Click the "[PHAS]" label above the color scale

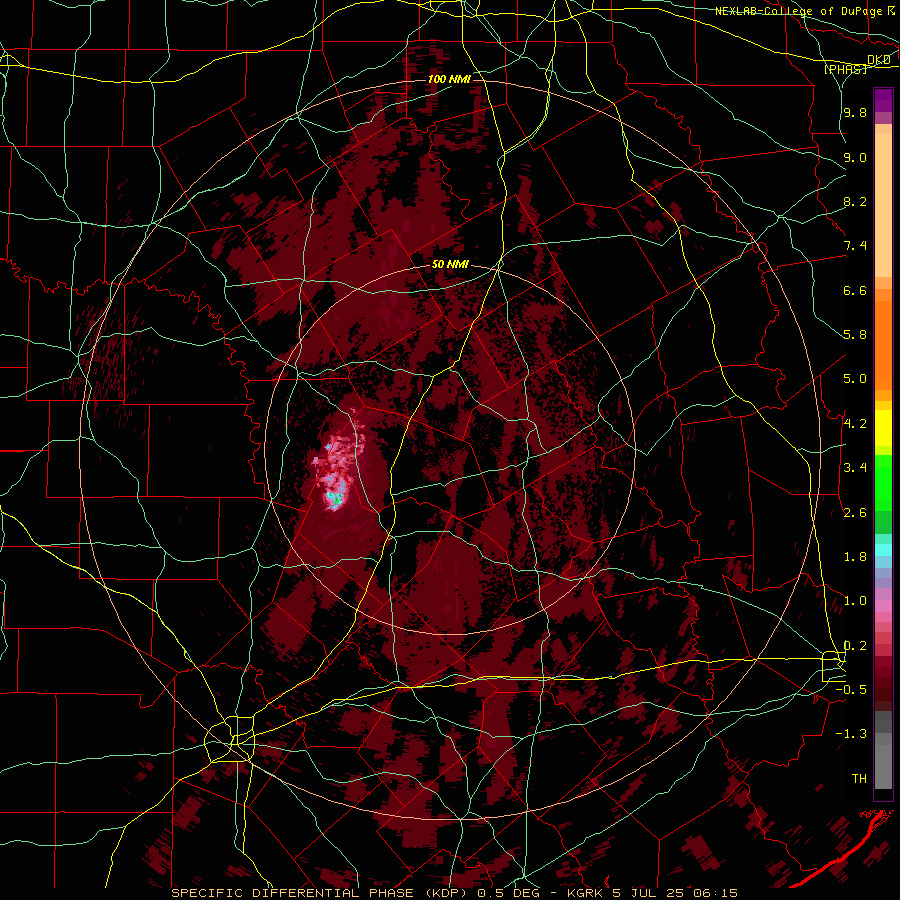pyautogui.click(x=846, y=69)
